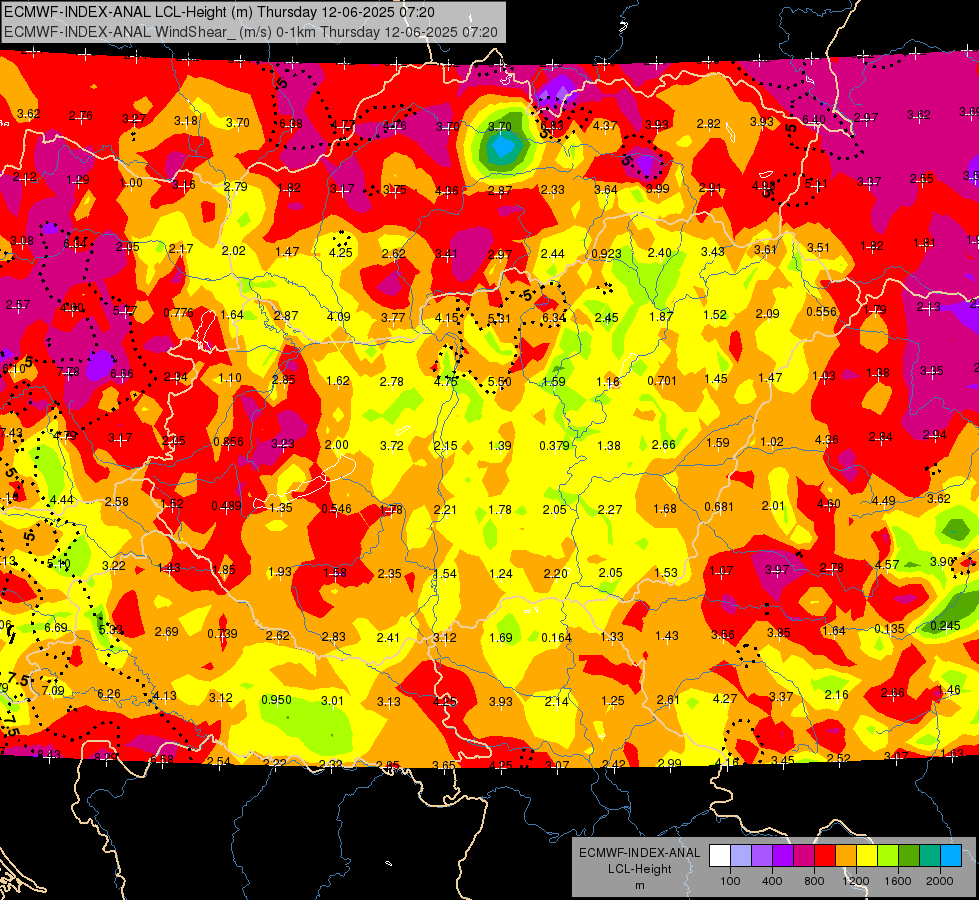Screen dimensions: 979x900
Task: Click the wind shear value 2.00
Action: pyautogui.click(x=337, y=444)
